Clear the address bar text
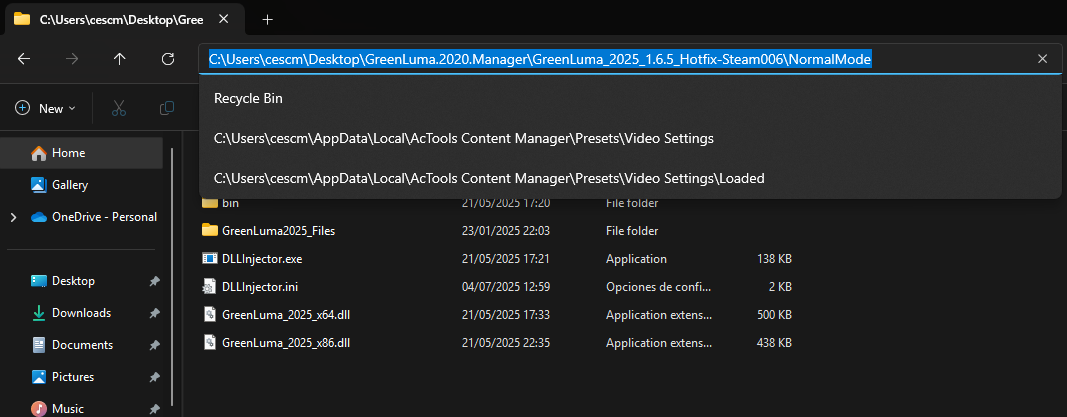Image resolution: width=1067 pixels, height=417 pixels. pyautogui.click(x=1042, y=59)
